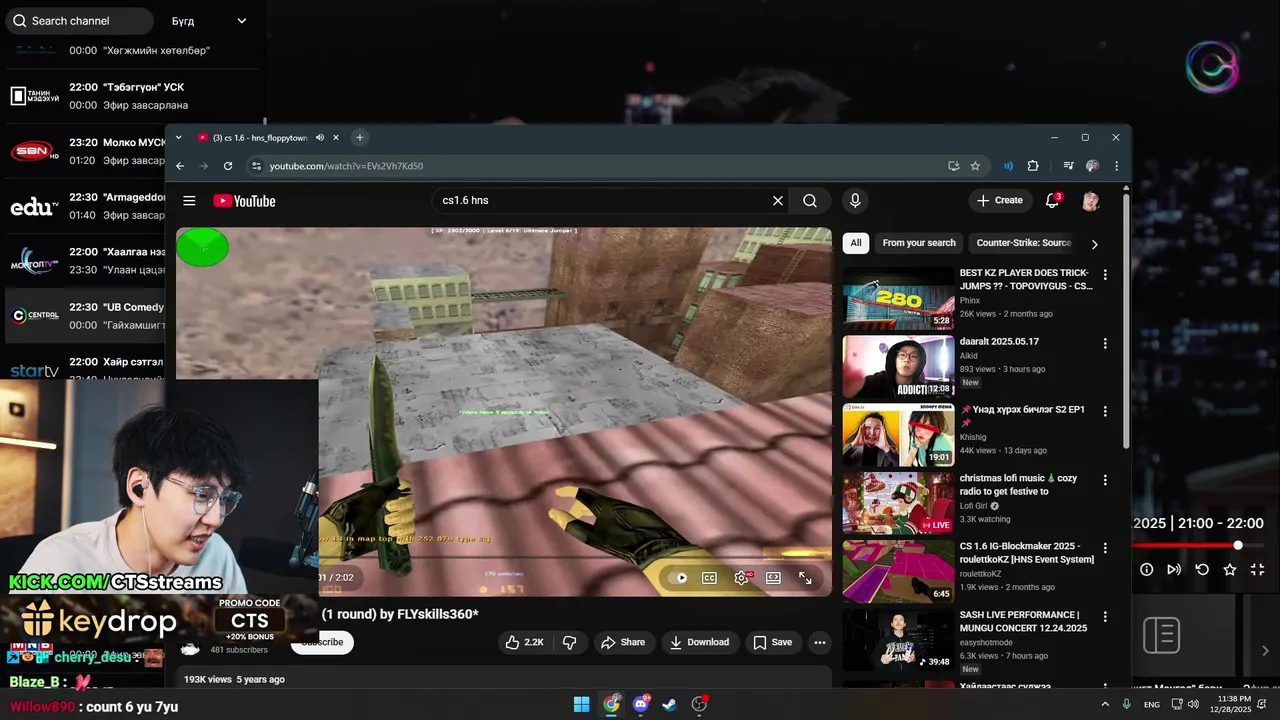Viewport: 1280px width, 720px height.
Task: Open Chrome extensions puzzle icon
Action: point(1033,166)
